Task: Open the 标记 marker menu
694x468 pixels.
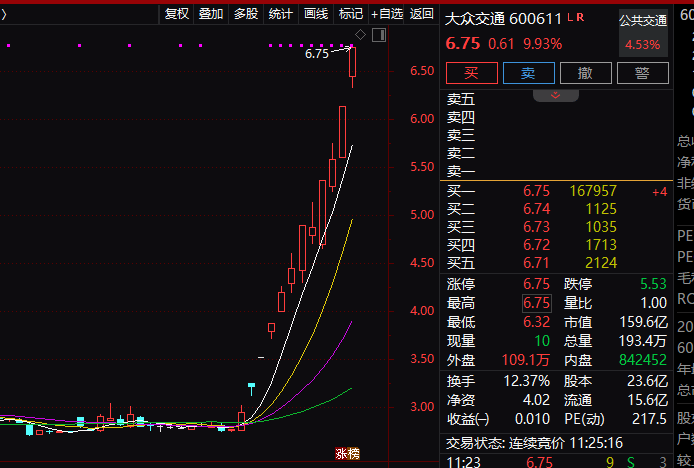Action: pyautogui.click(x=351, y=14)
